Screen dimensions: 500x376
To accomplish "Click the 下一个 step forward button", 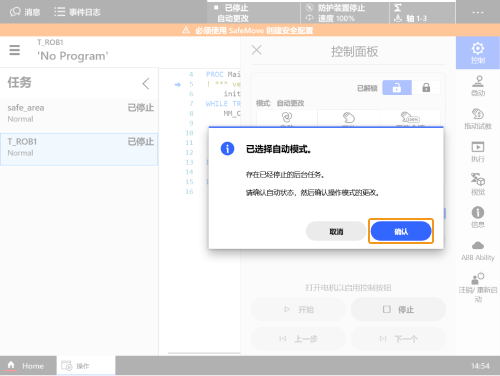I will point(398,339).
